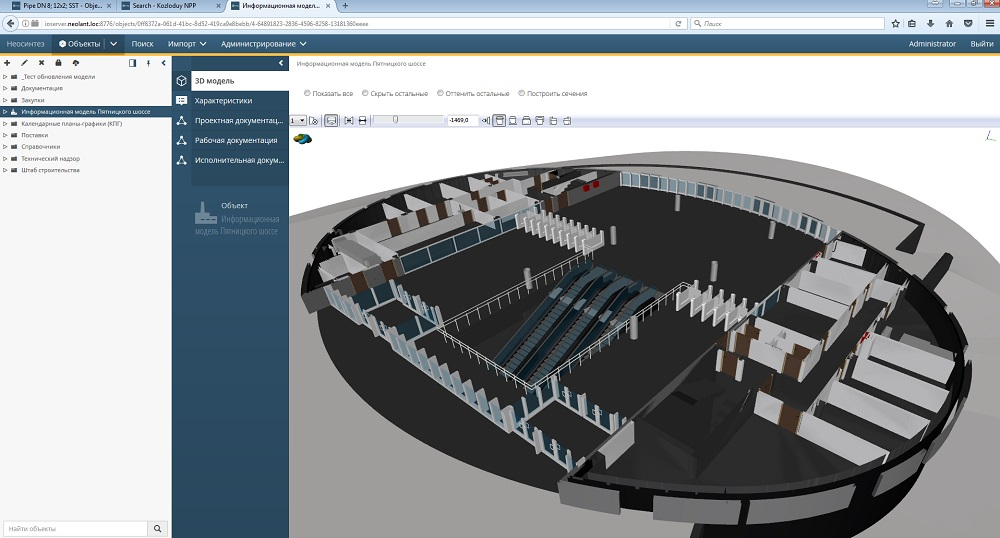Image resolution: width=1000 pixels, height=538 pixels.
Task: Expand the Поставки tree node
Action: pyautogui.click(x=5, y=135)
